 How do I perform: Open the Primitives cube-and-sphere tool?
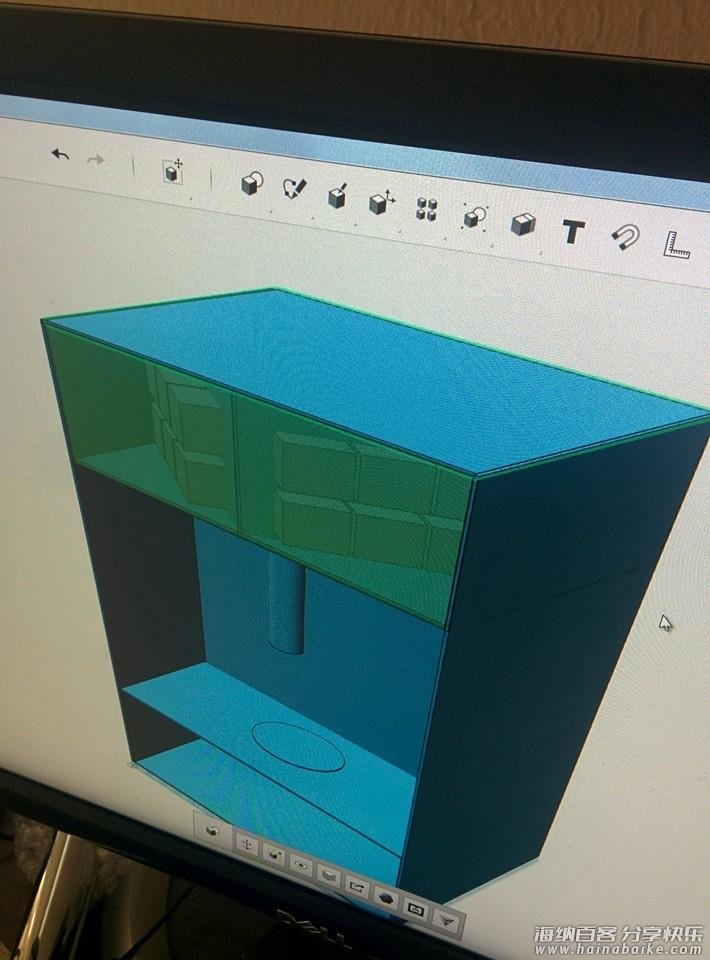point(252,183)
